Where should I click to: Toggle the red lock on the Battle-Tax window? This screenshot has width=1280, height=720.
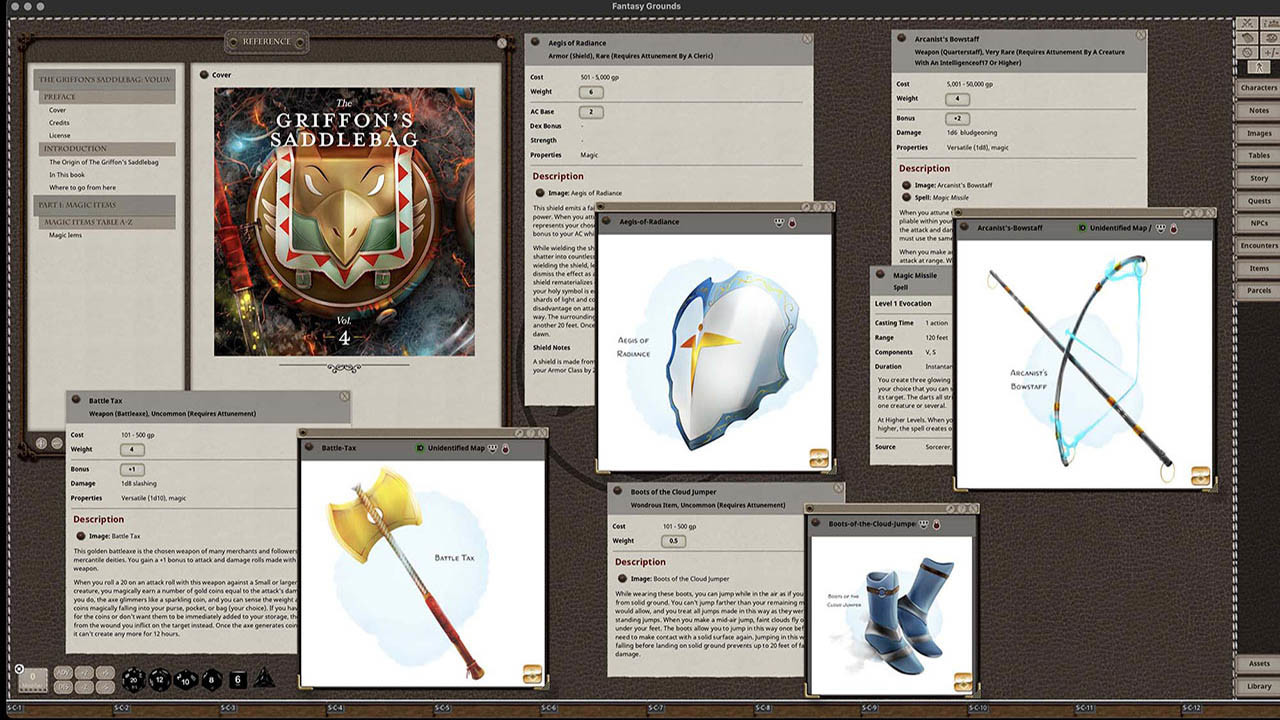506,449
